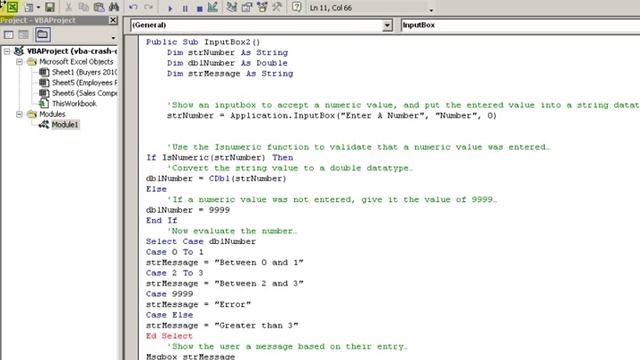The height and width of the screenshot is (360, 640).
Task: Toggle Folders view in Project pane
Action: point(42,35)
